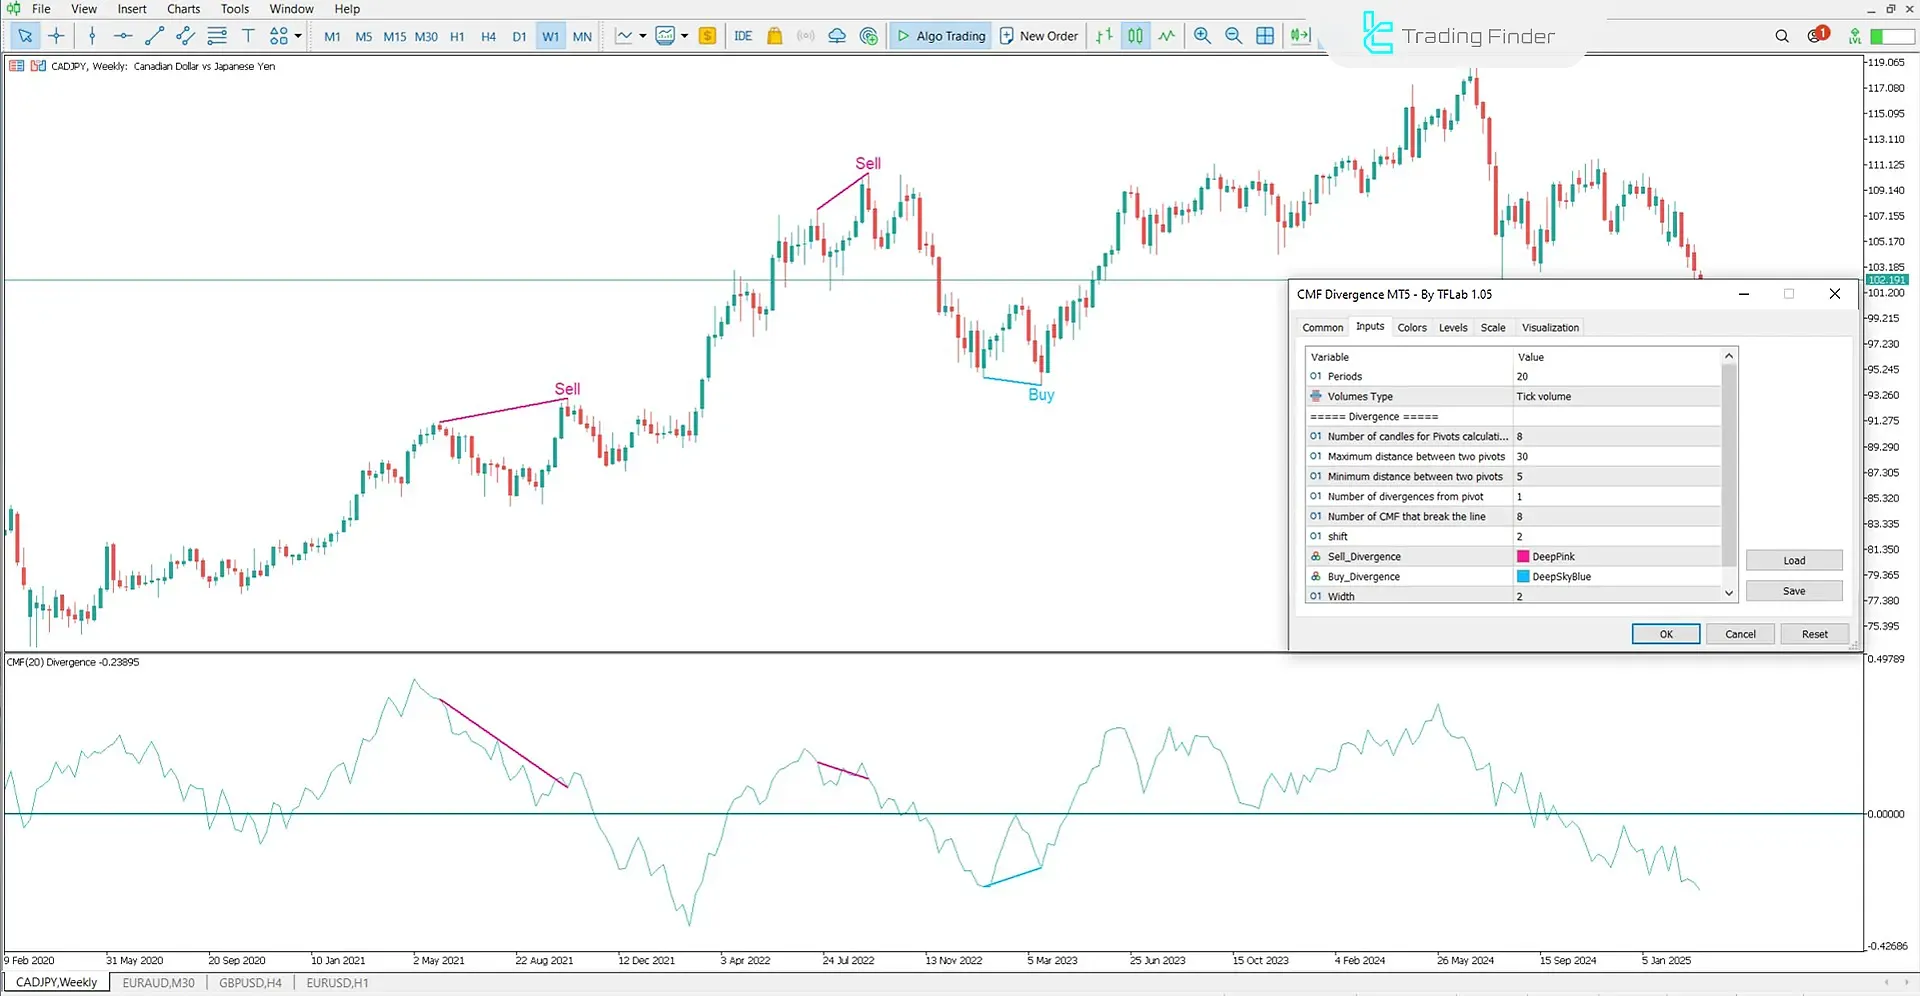This screenshot has width=1920, height=996.
Task: Select the Trendline drawing tool
Action: [x=154, y=36]
